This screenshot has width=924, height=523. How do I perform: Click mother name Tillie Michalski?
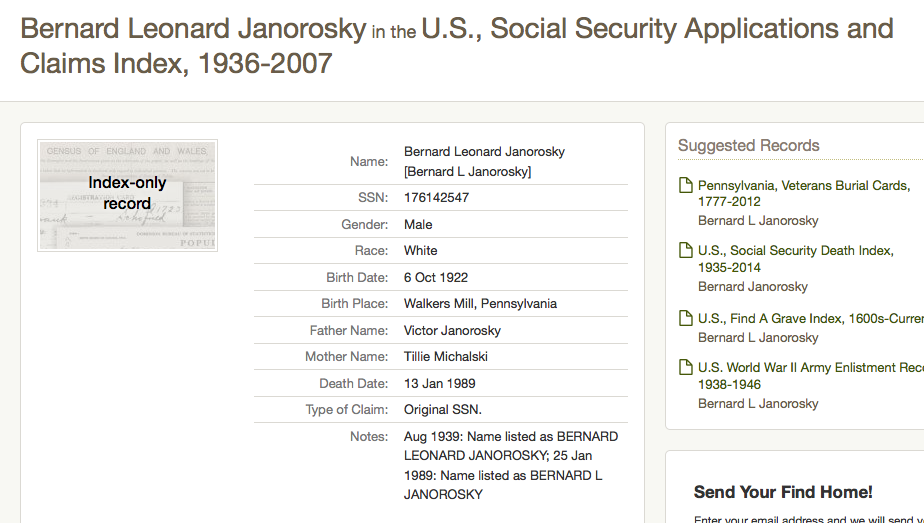point(446,357)
